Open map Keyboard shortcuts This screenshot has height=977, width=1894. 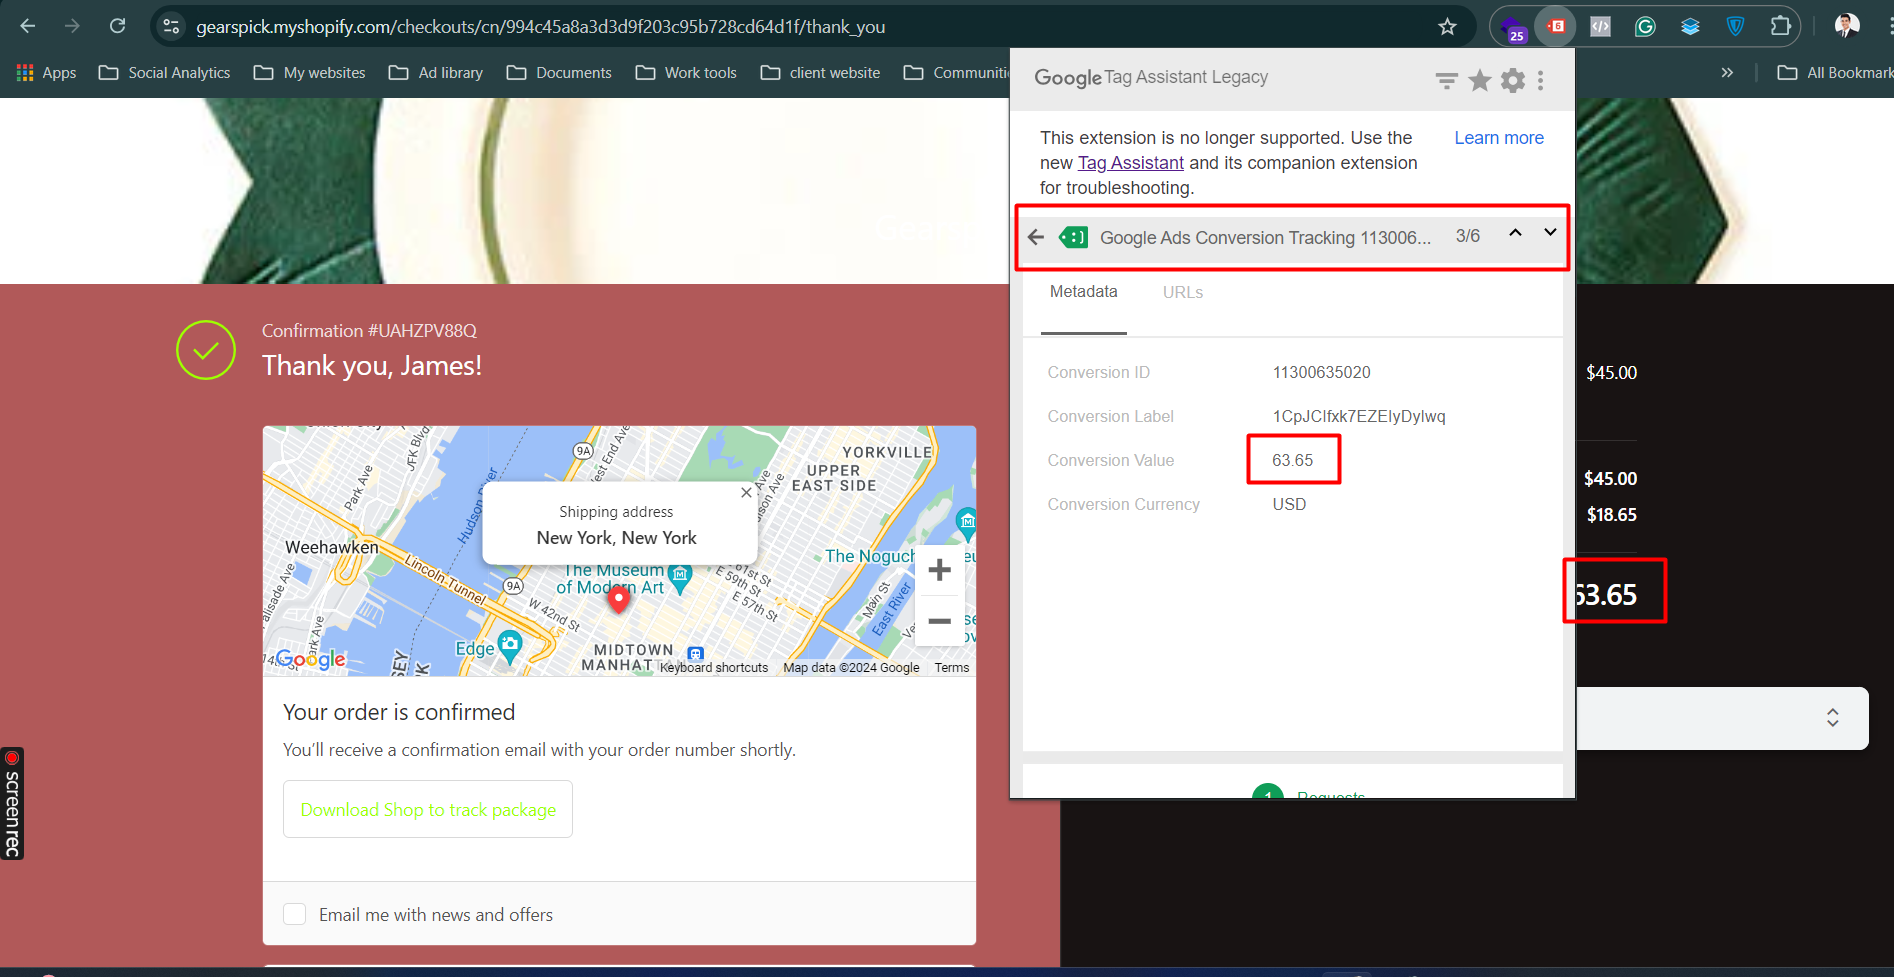point(714,668)
